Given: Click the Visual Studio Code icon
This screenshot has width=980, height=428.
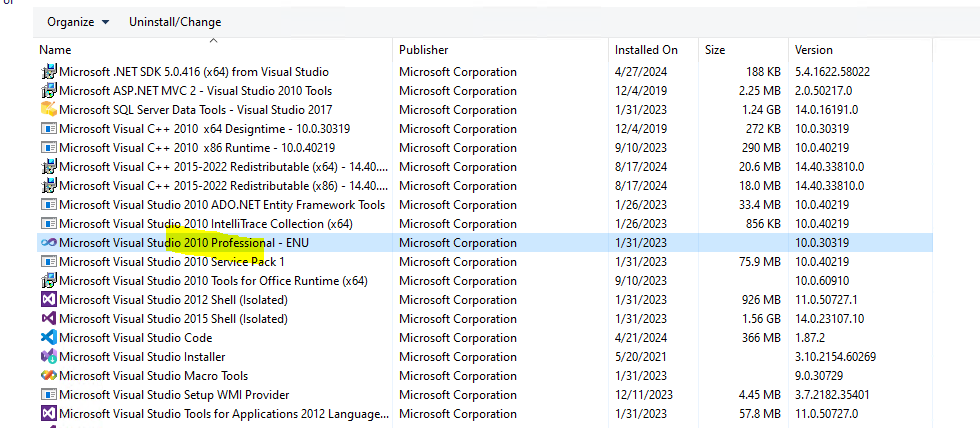Looking at the screenshot, I should pos(48,337).
